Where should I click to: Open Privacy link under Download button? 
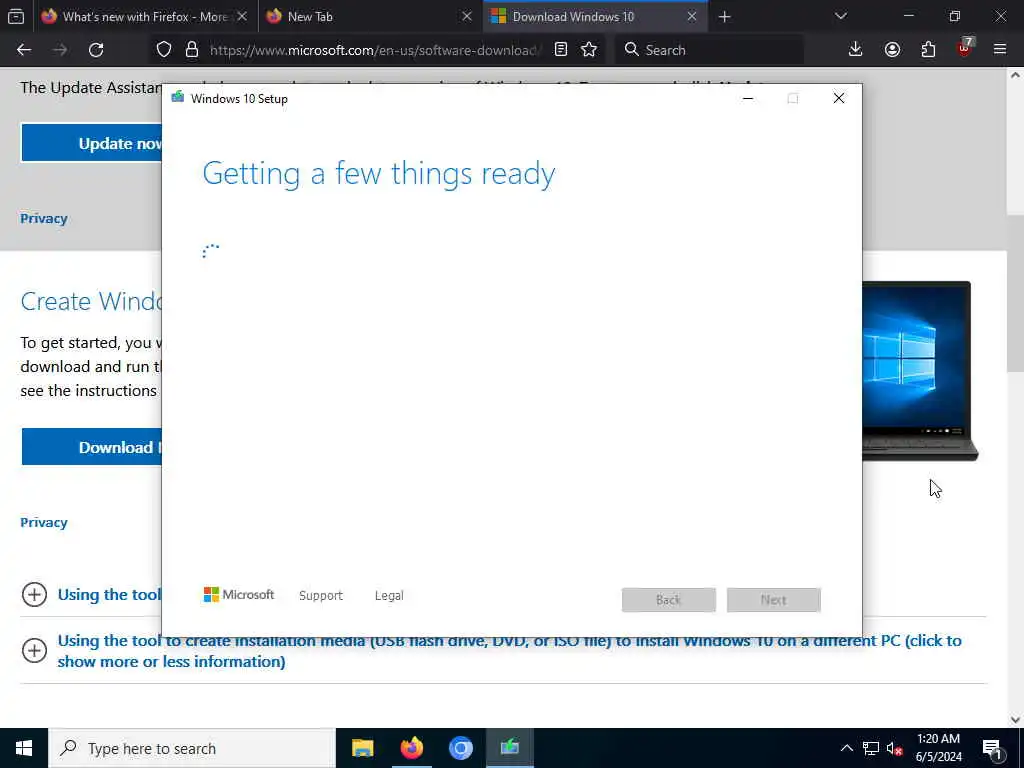pos(44,522)
